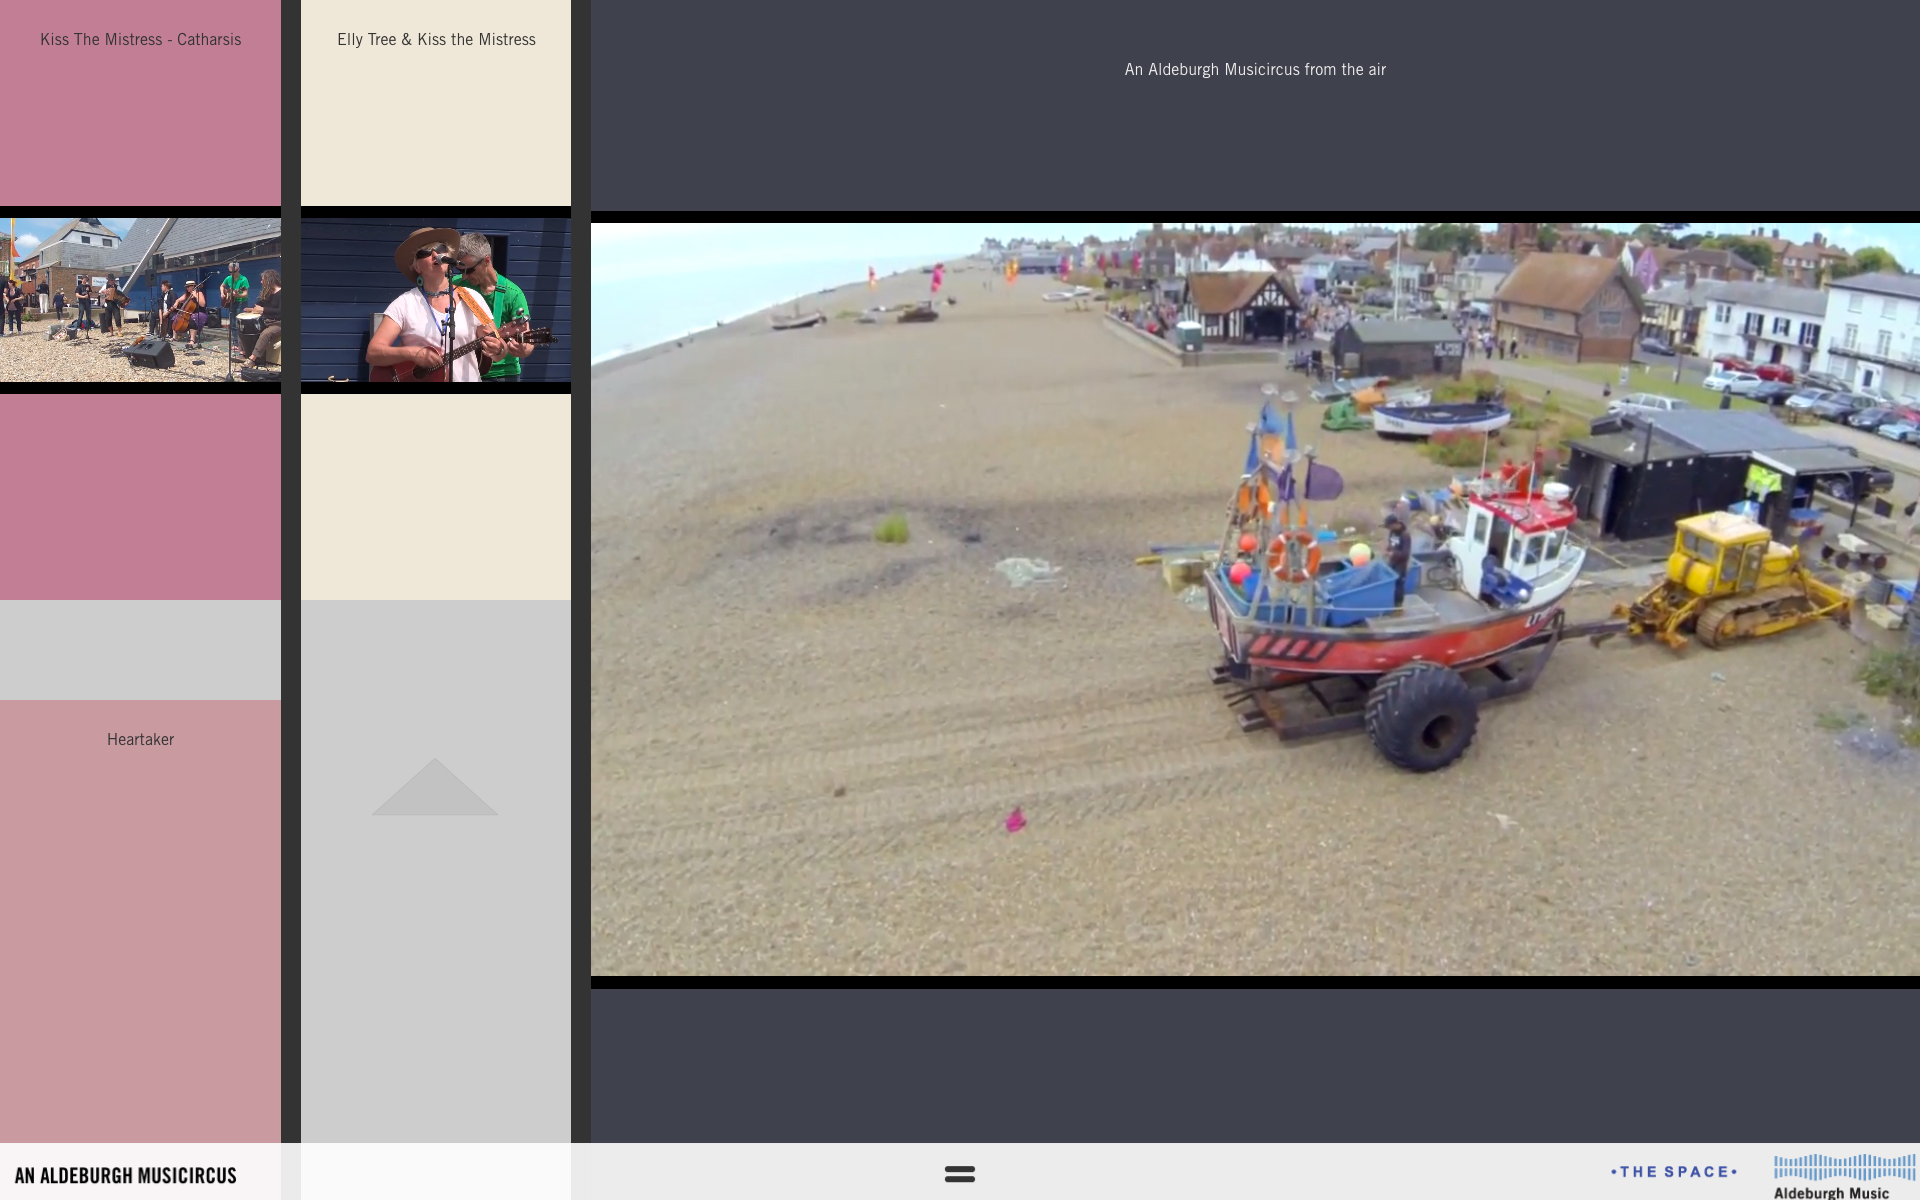The height and width of the screenshot is (1200, 1920).
Task: Click pink panel beneath Catharsis thumbnail
Action: coord(140,495)
